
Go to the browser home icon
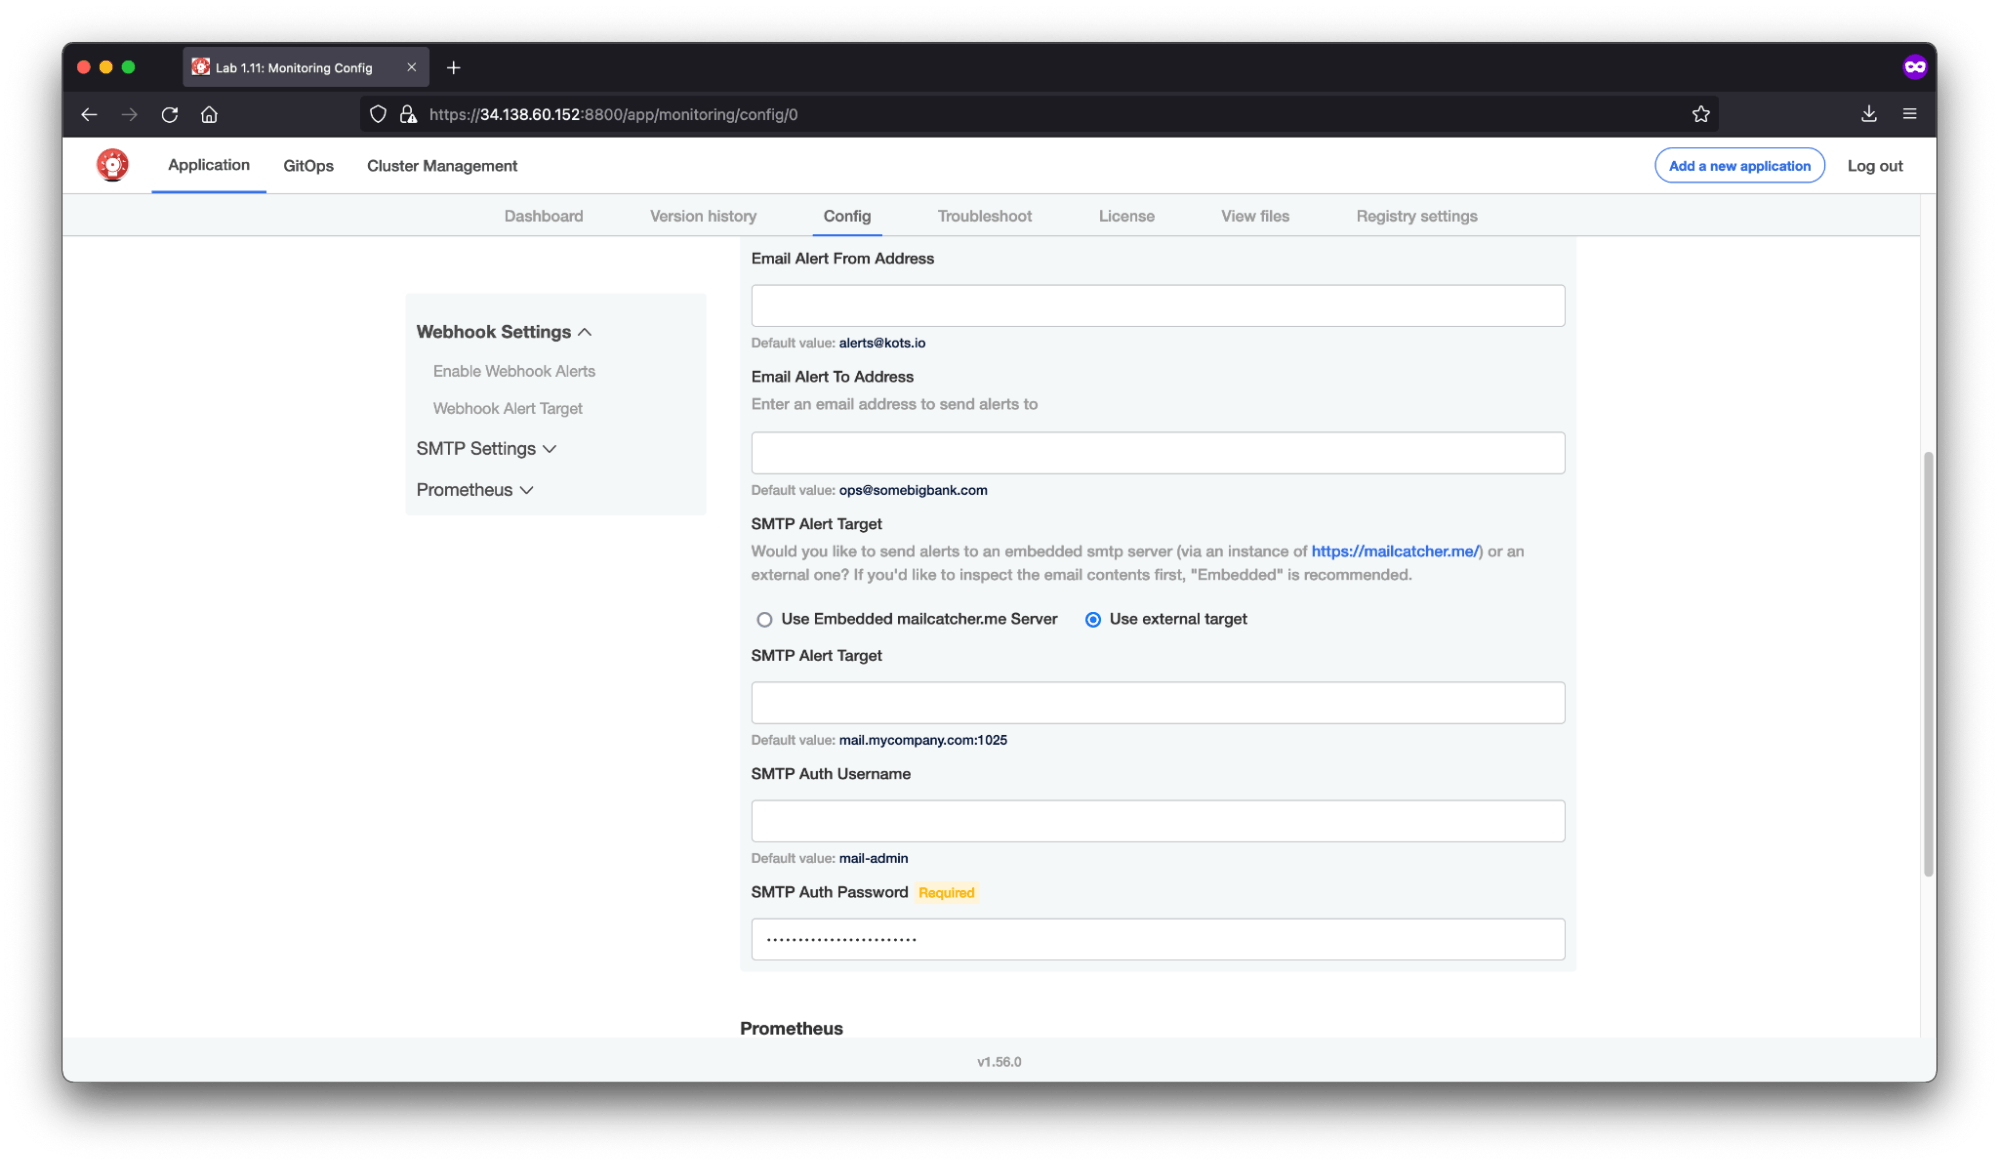tap(209, 114)
